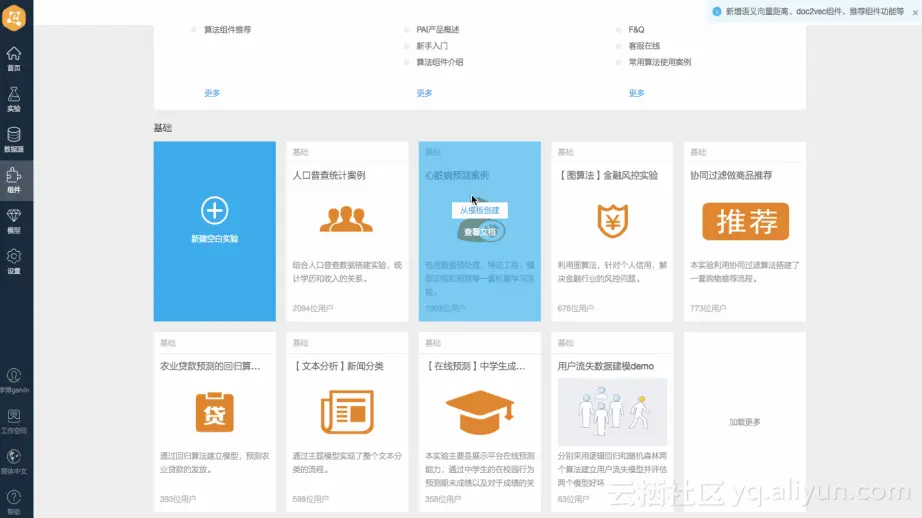Viewport: 922px width, 518px height.
Task: Click the 心脏病预测案例 card title
Action: click(x=457, y=175)
